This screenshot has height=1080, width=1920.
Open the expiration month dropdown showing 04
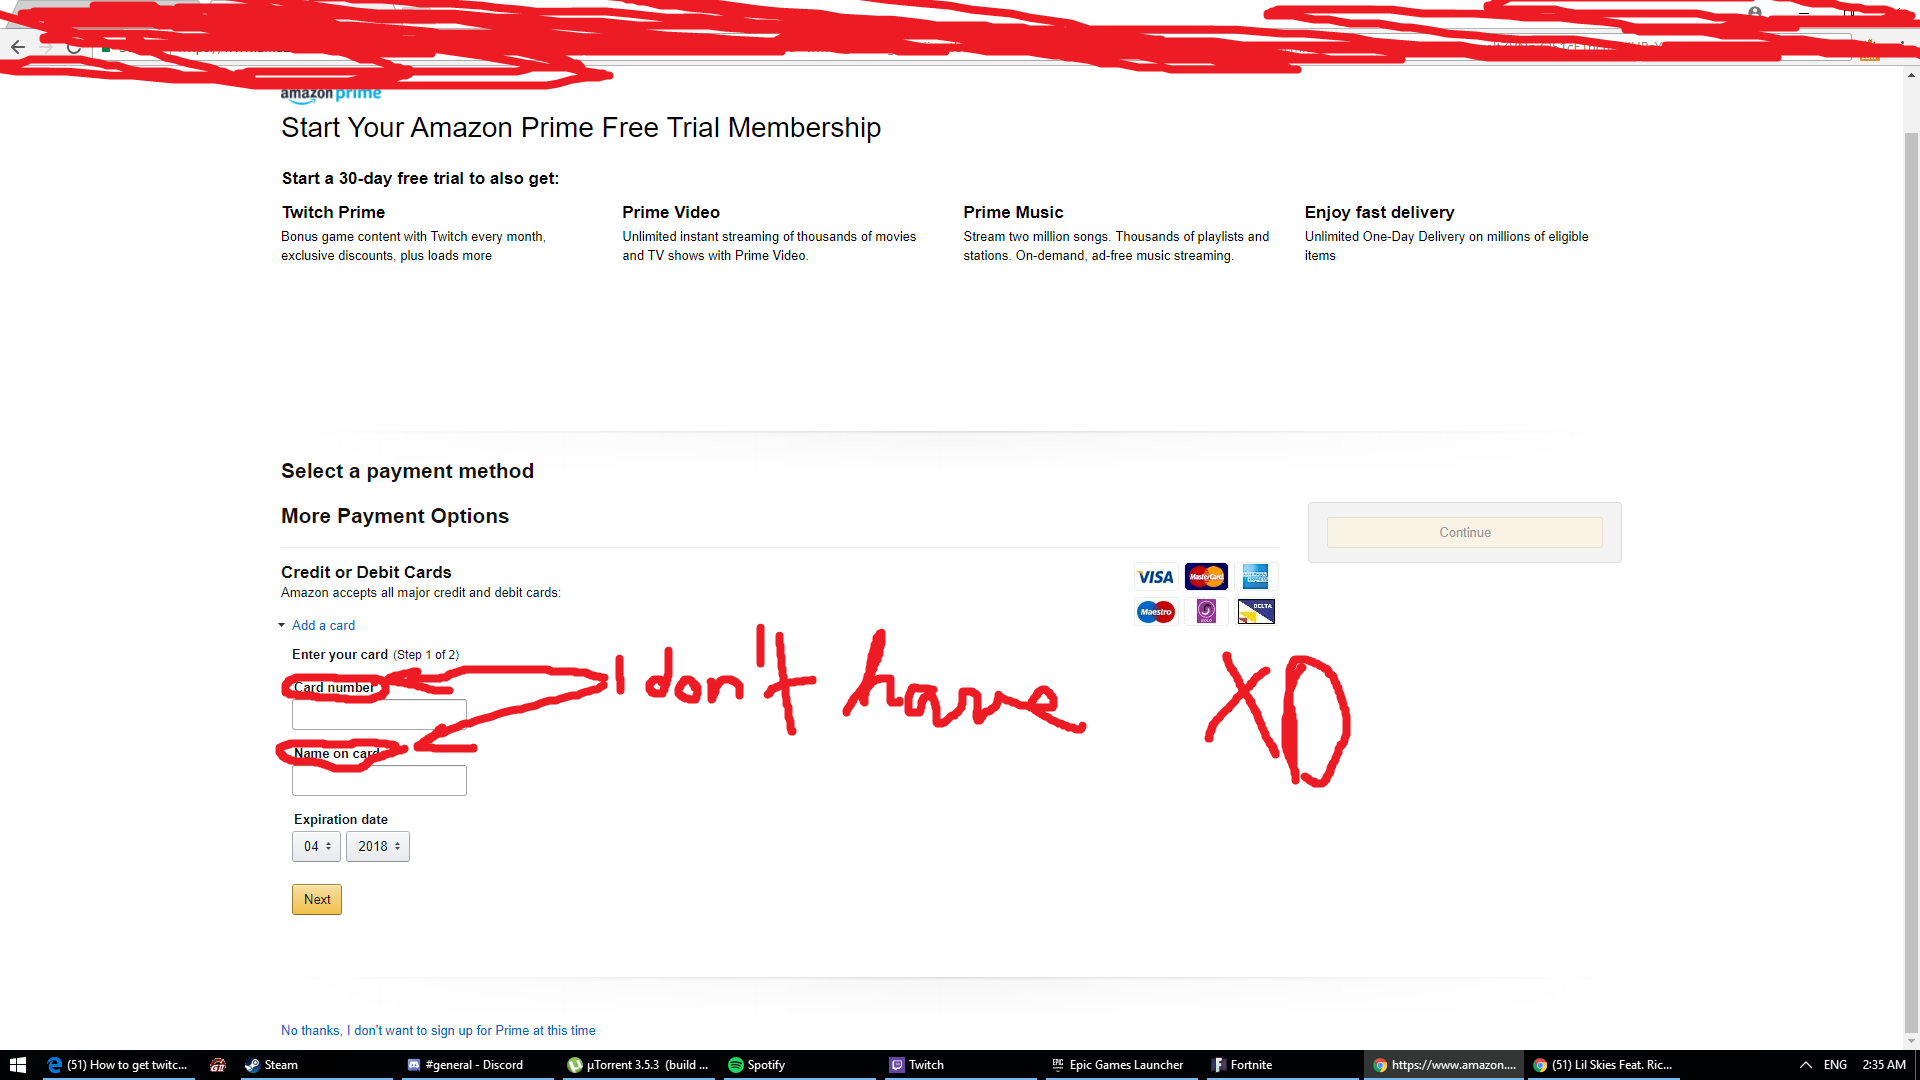316,846
